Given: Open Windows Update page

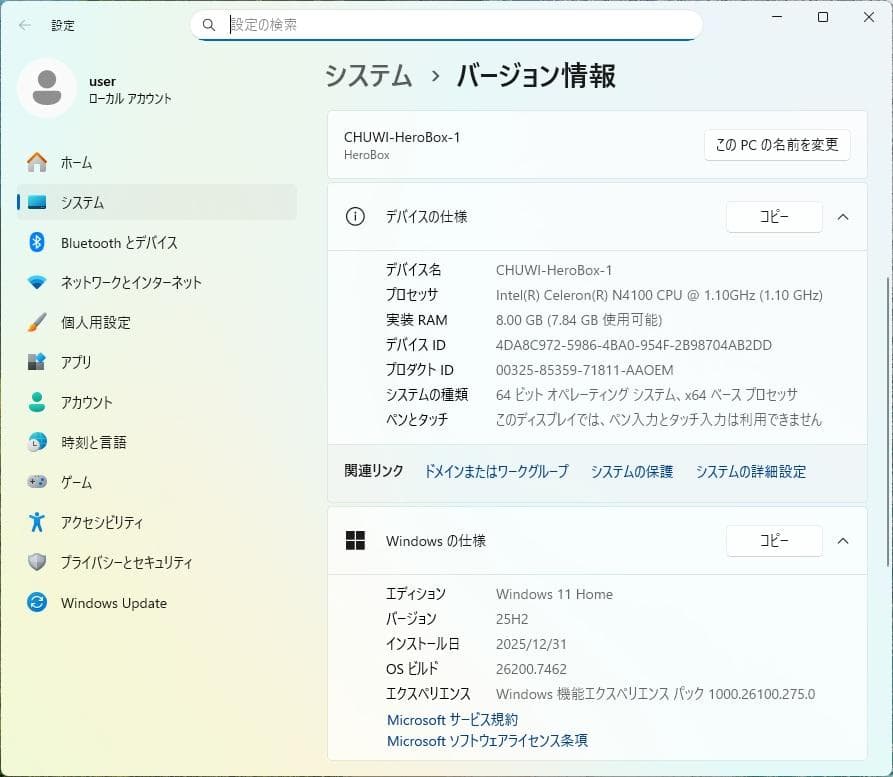Looking at the screenshot, I should [x=157, y=603].
